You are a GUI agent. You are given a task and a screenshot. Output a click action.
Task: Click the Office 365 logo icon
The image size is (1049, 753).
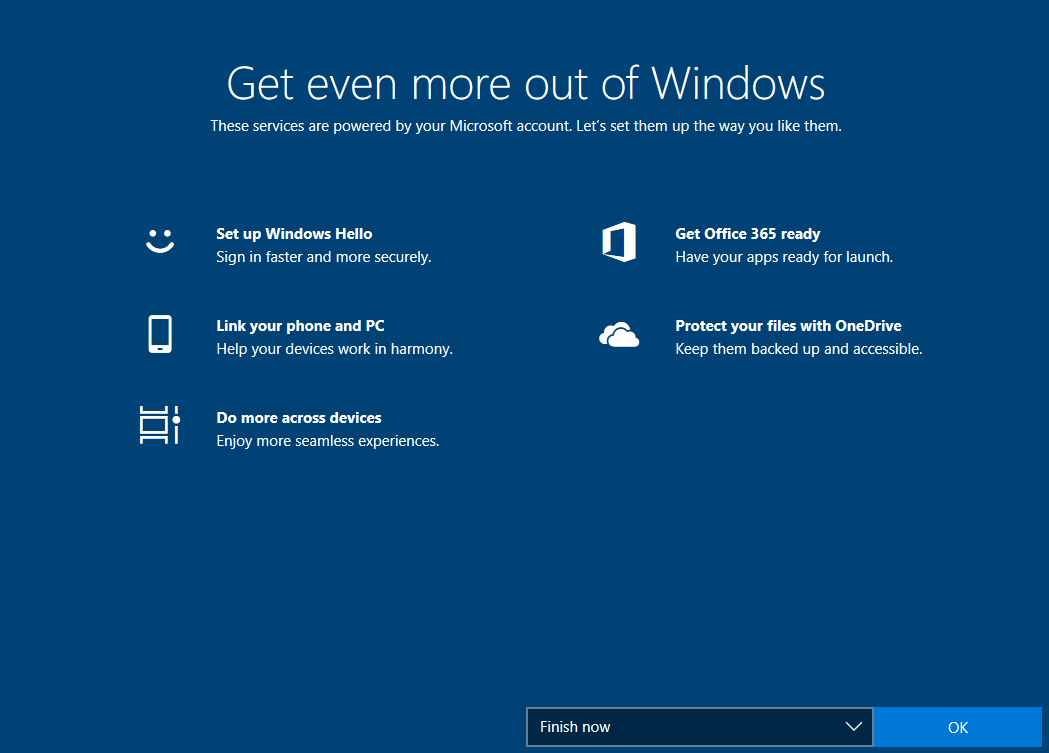[x=619, y=241]
